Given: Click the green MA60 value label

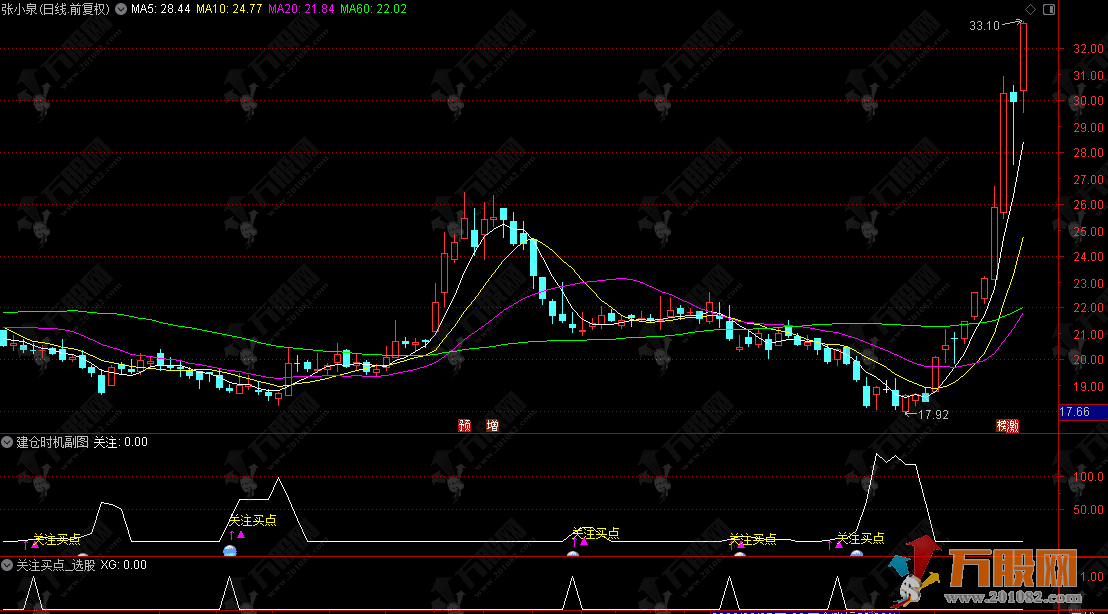Looking at the screenshot, I should 374,10.
